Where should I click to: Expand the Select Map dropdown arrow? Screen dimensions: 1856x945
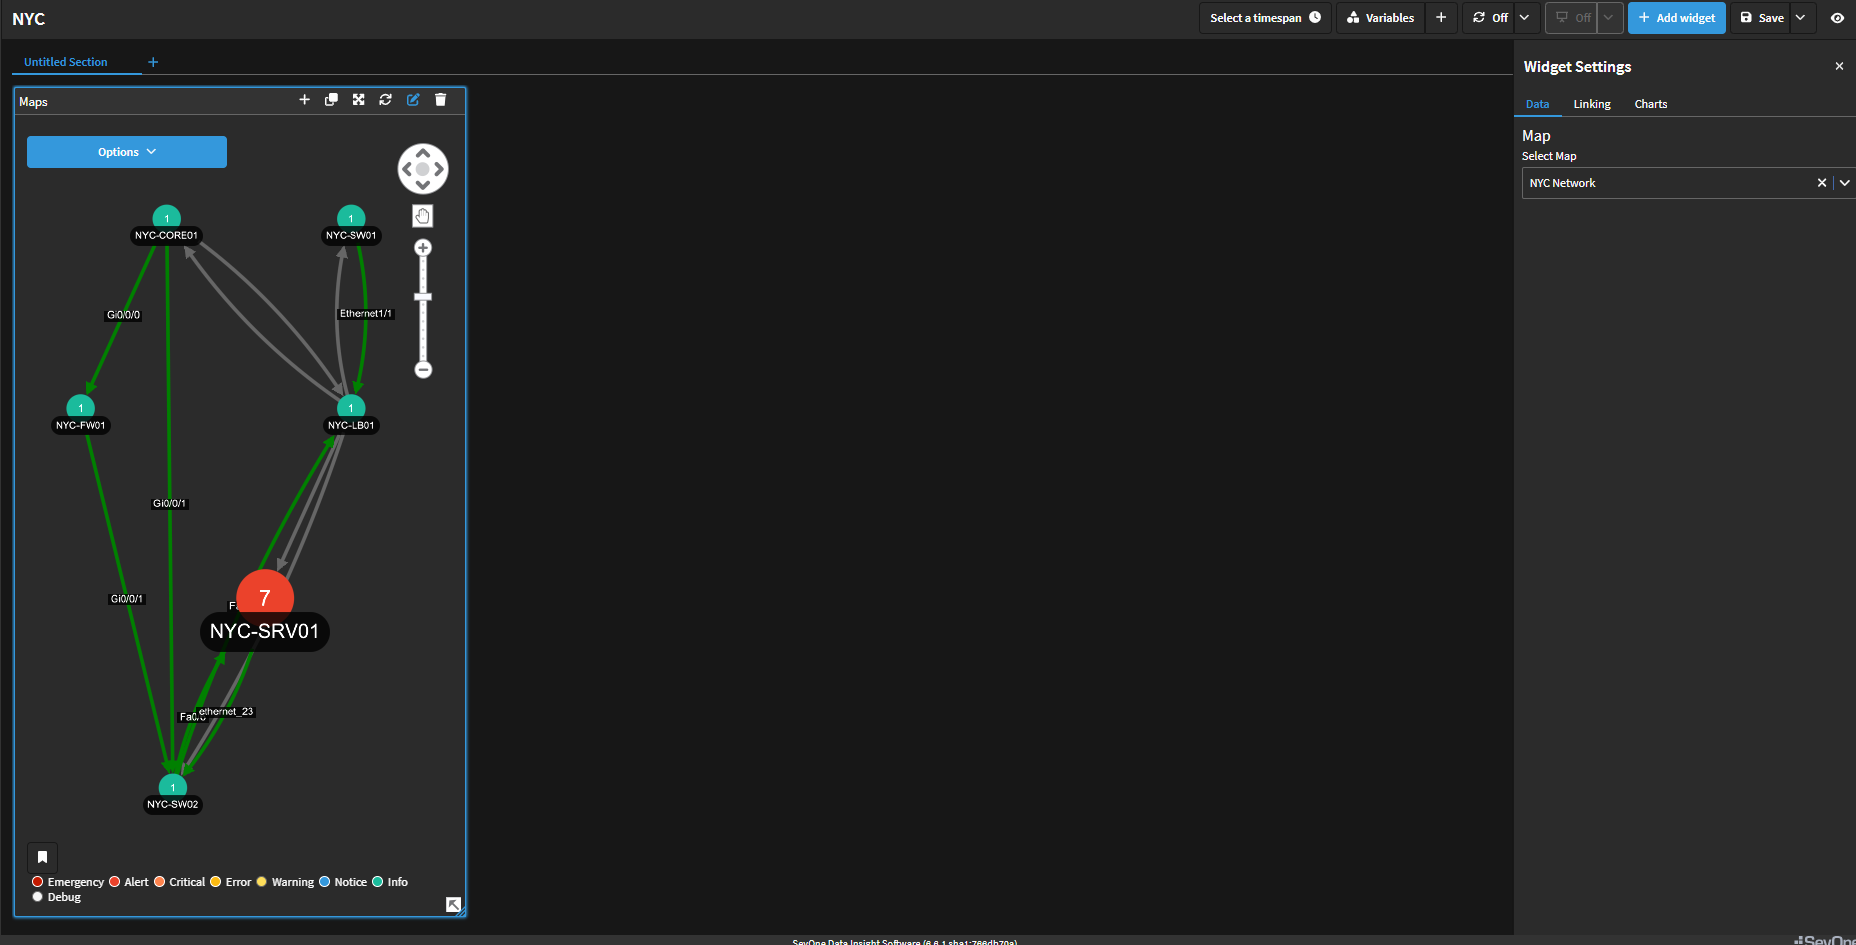coord(1844,183)
